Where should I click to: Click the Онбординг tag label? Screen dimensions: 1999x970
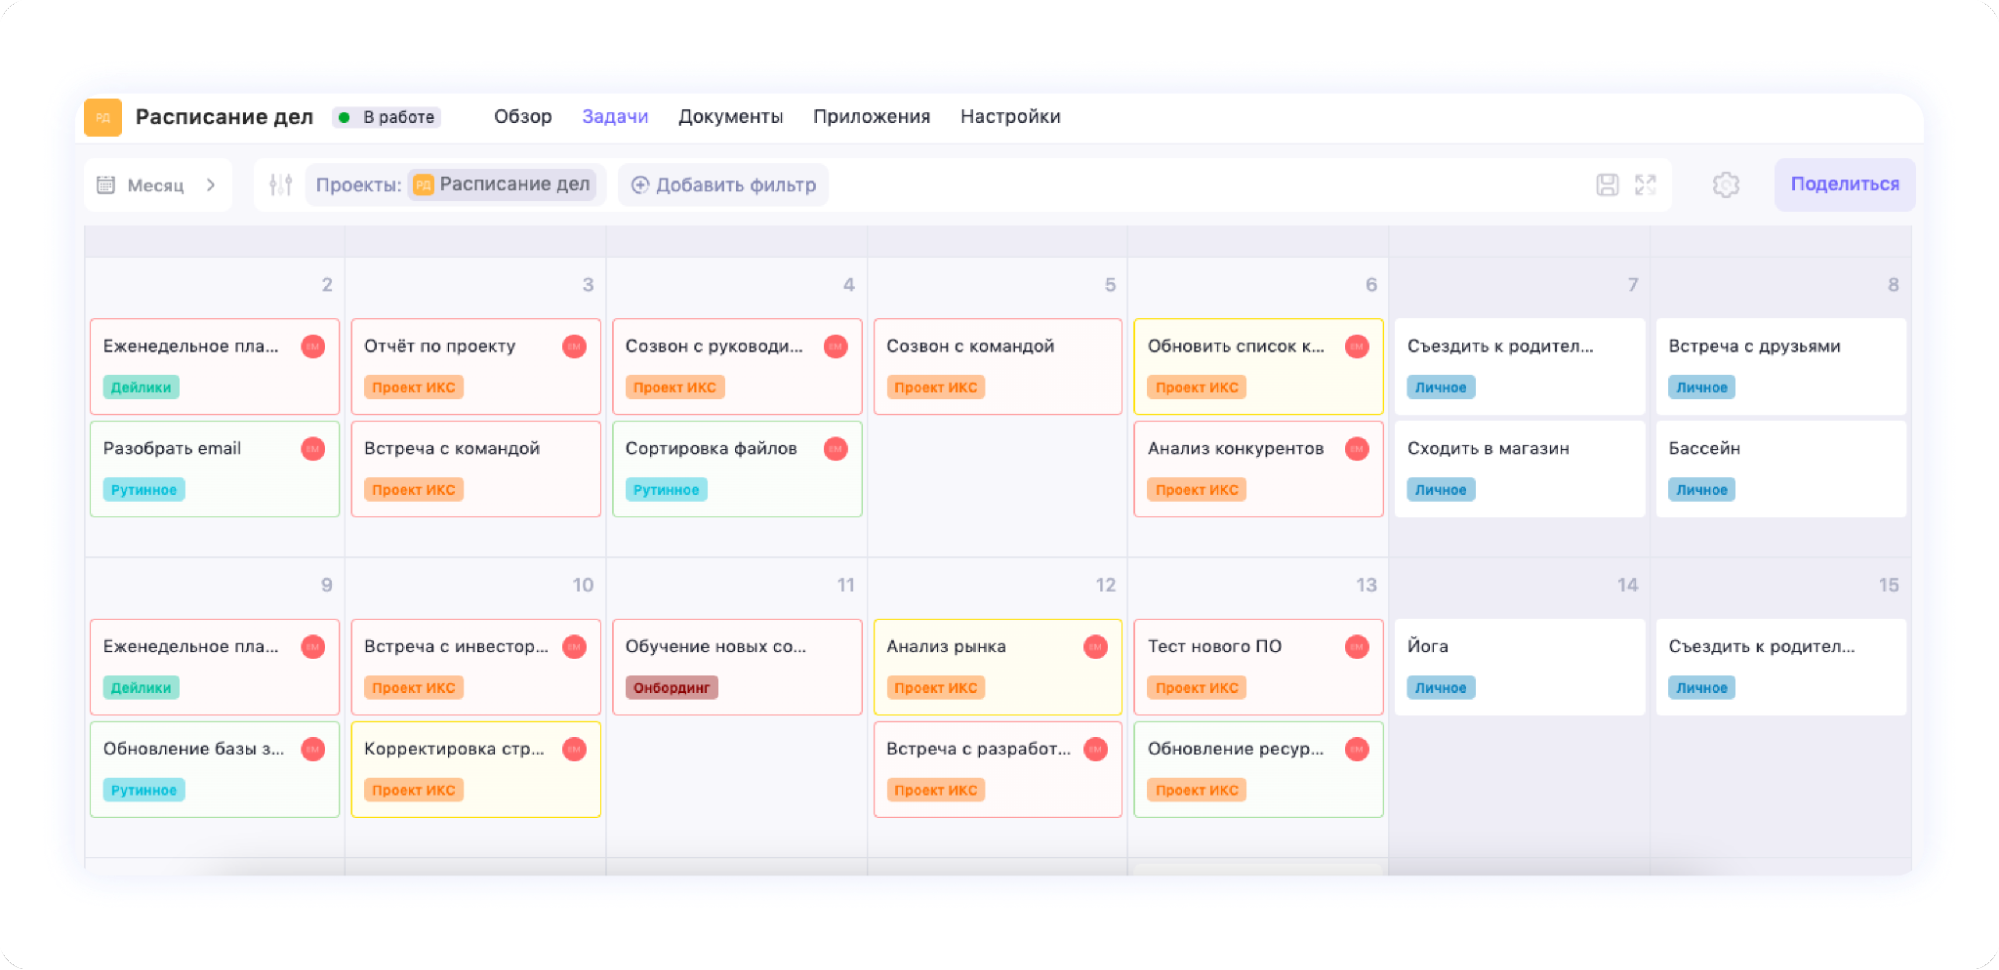[x=671, y=688]
